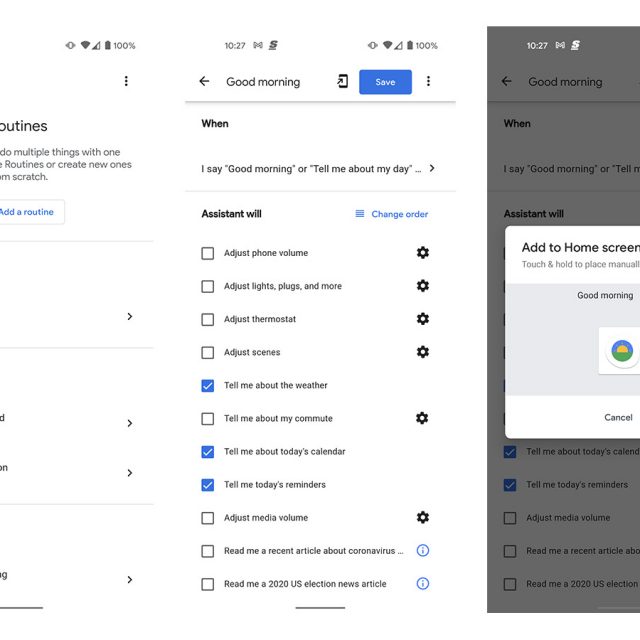Tap Change order link
The image size is (640, 640).
[391, 214]
